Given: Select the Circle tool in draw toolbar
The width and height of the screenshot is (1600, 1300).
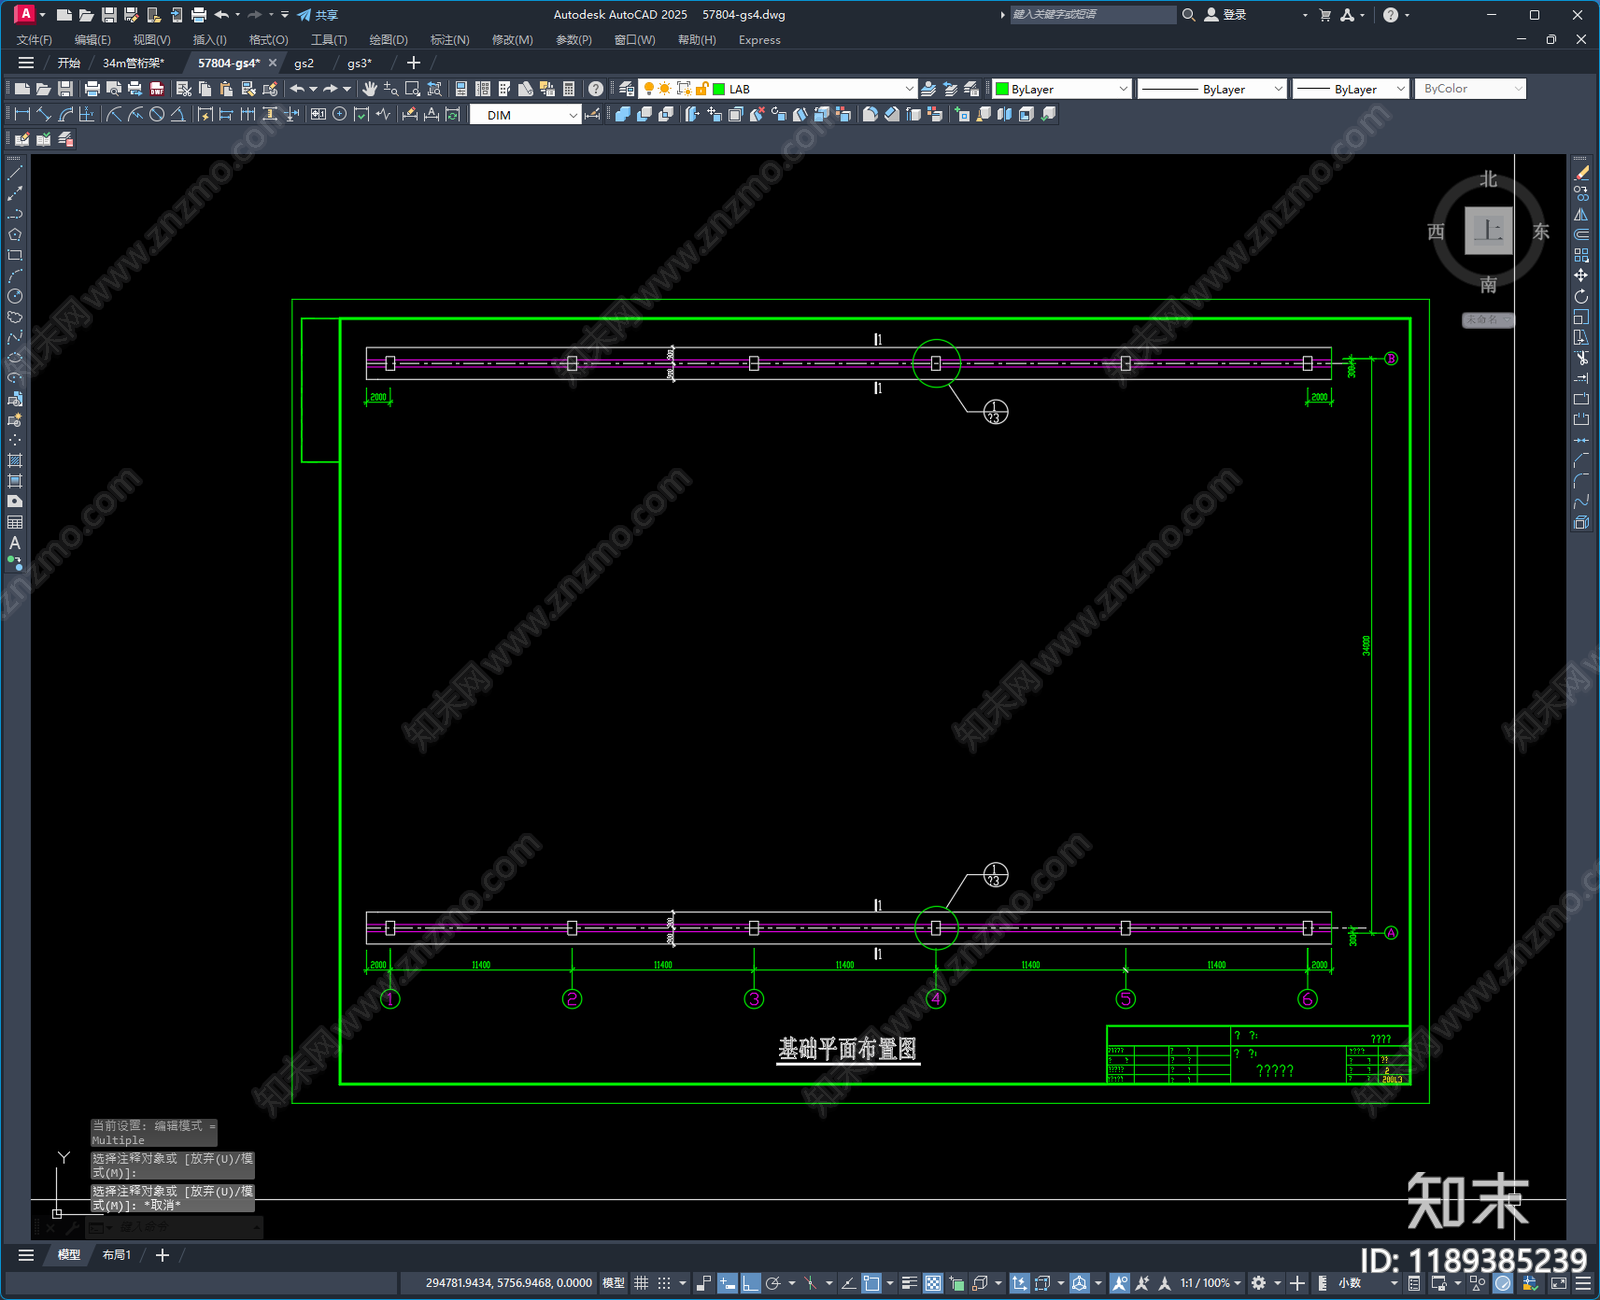Looking at the screenshot, I should (15, 296).
